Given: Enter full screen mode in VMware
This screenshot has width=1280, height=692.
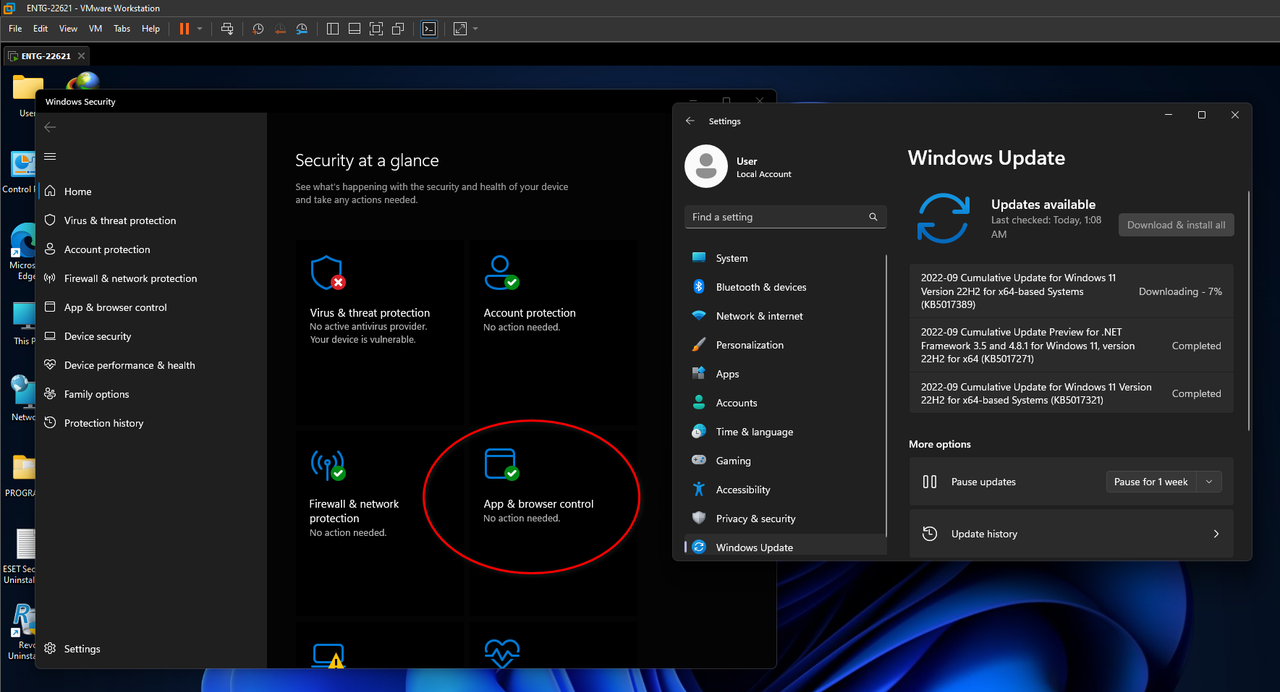Looking at the screenshot, I should tap(376, 29).
